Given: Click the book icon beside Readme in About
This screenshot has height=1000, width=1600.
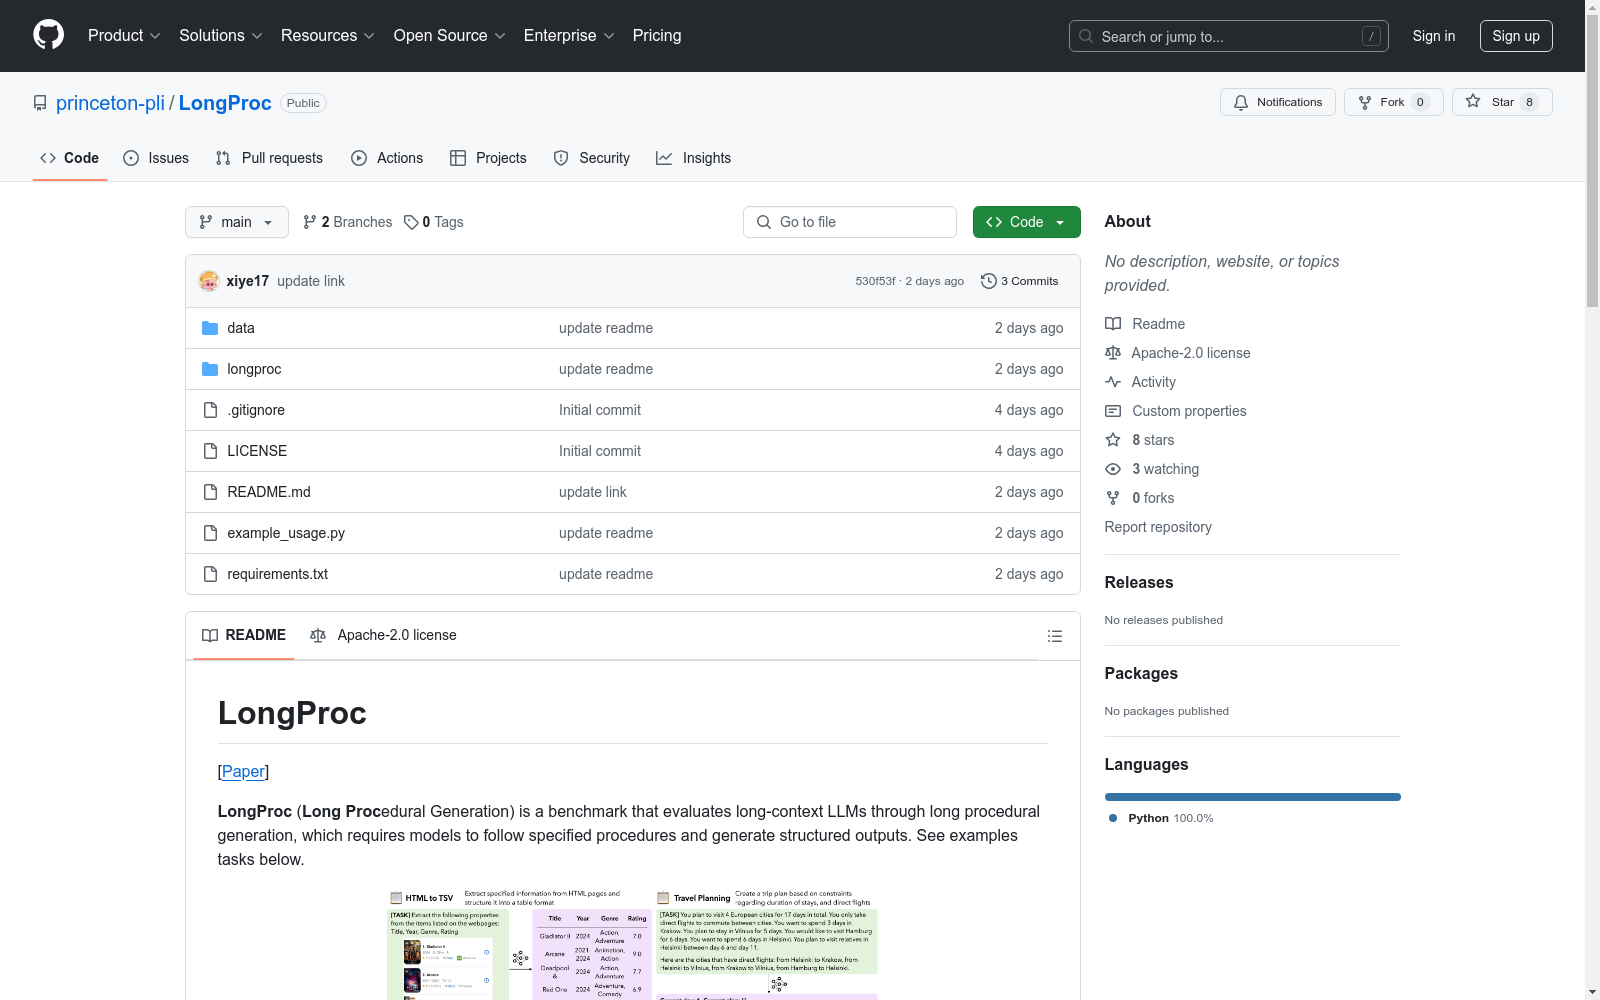Looking at the screenshot, I should (1113, 324).
